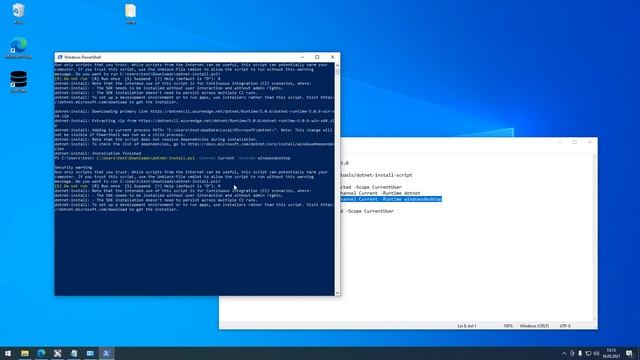Image resolution: width=640 pixels, height=360 pixels.
Task: Click the PowerShell scrollbar up arrow
Action: tap(337, 65)
